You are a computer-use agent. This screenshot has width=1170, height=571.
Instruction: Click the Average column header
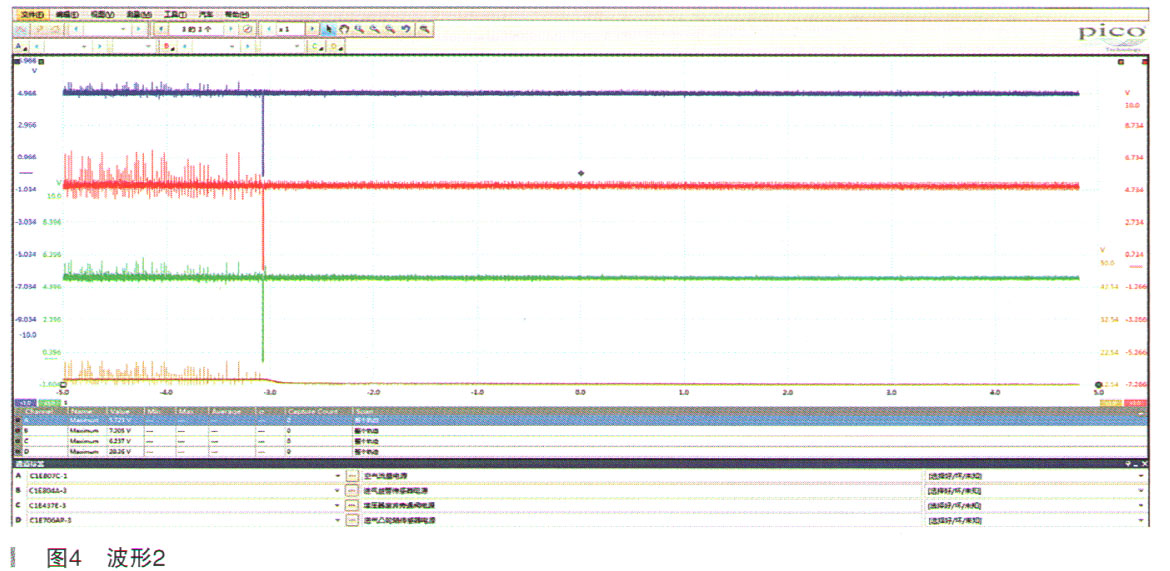click(x=232, y=411)
